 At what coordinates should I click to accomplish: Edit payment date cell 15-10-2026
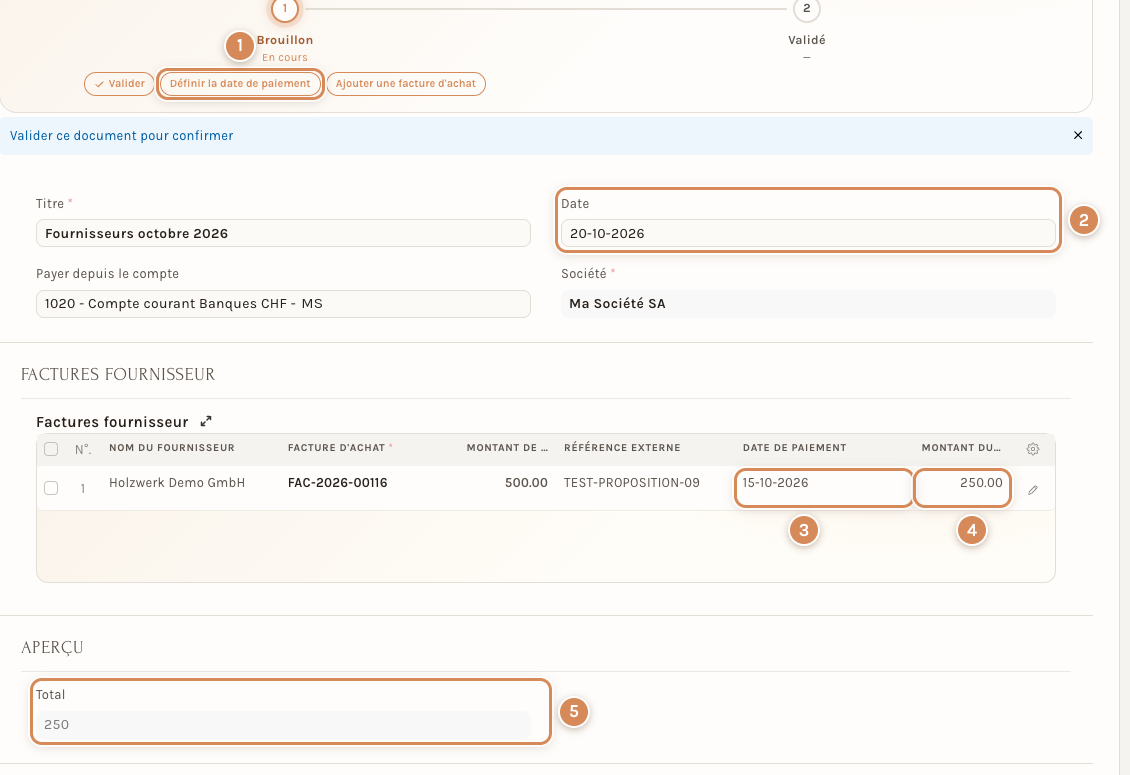pyautogui.click(x=824, y=488)
